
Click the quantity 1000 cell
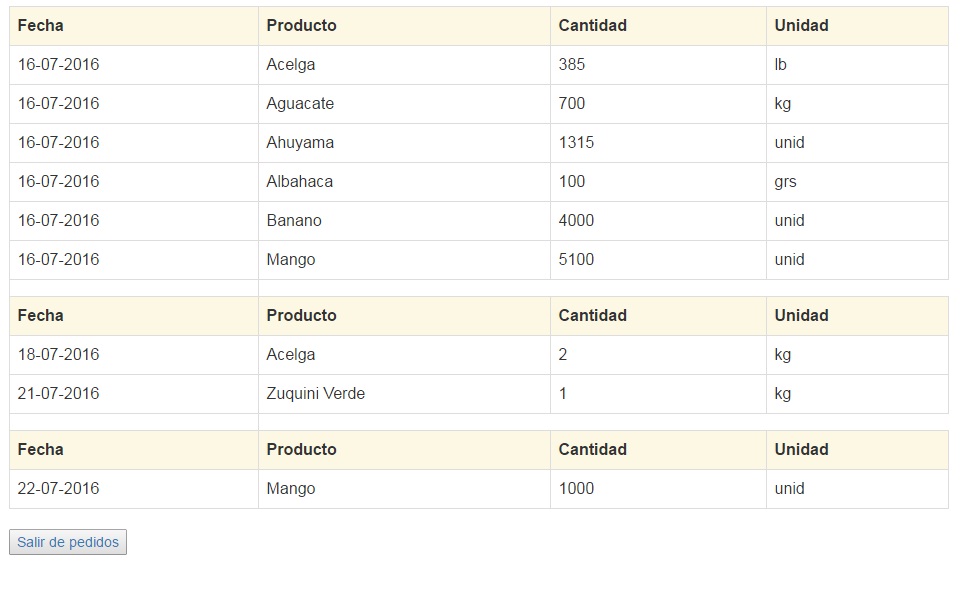[x=576, y=488]
